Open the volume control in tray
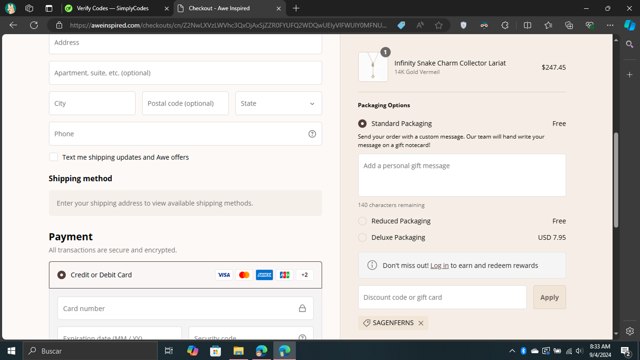This screenshot has height=360, width=640. click(579, 351)
